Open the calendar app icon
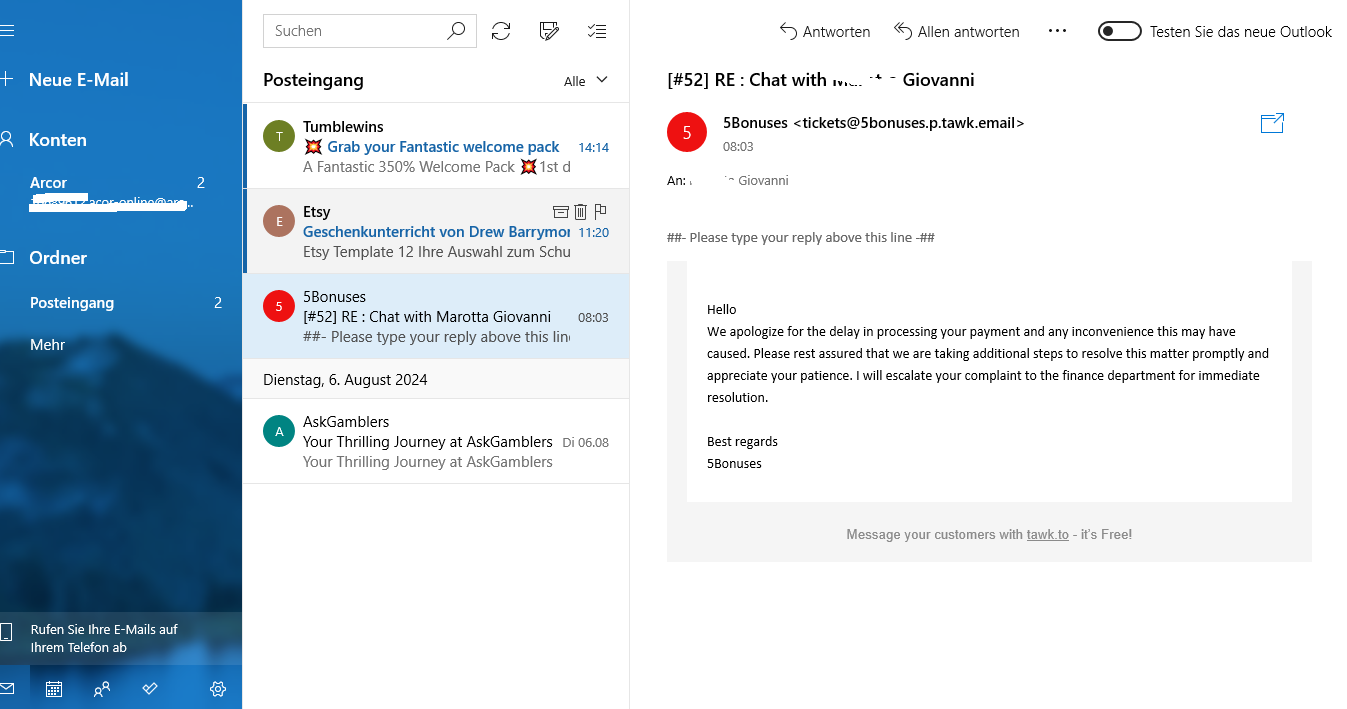 pos(54,688)
